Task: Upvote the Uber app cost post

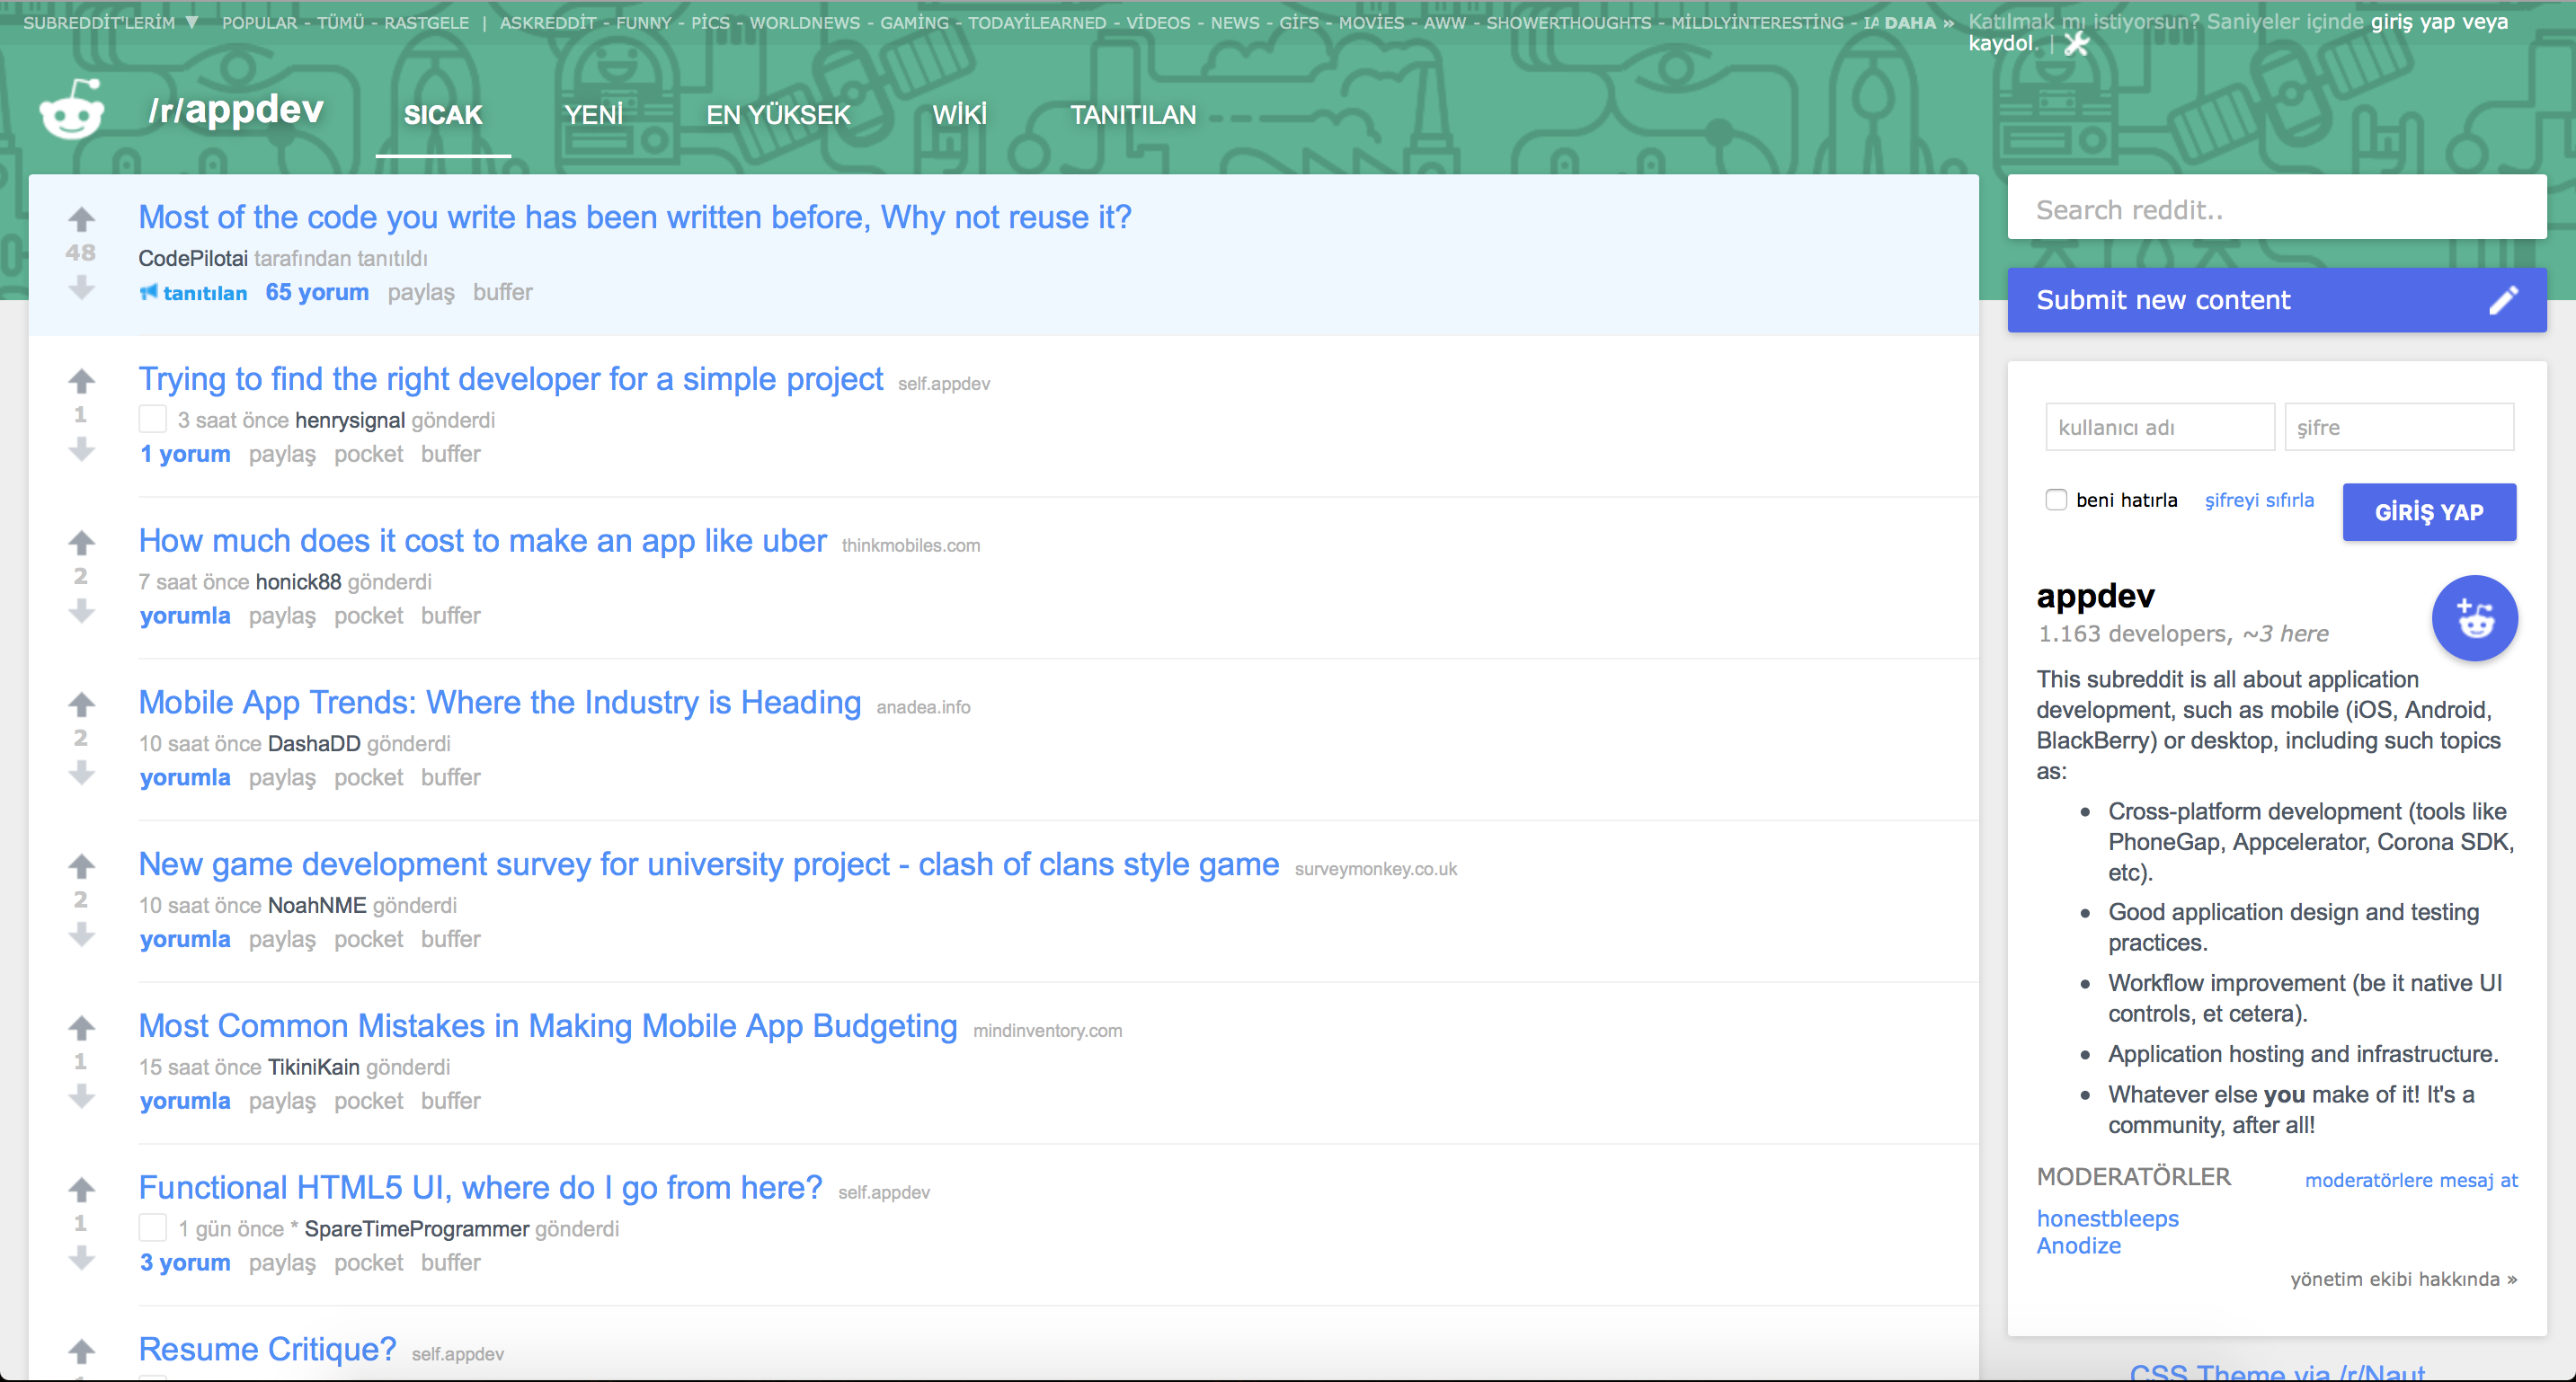Action: [81, 543]
